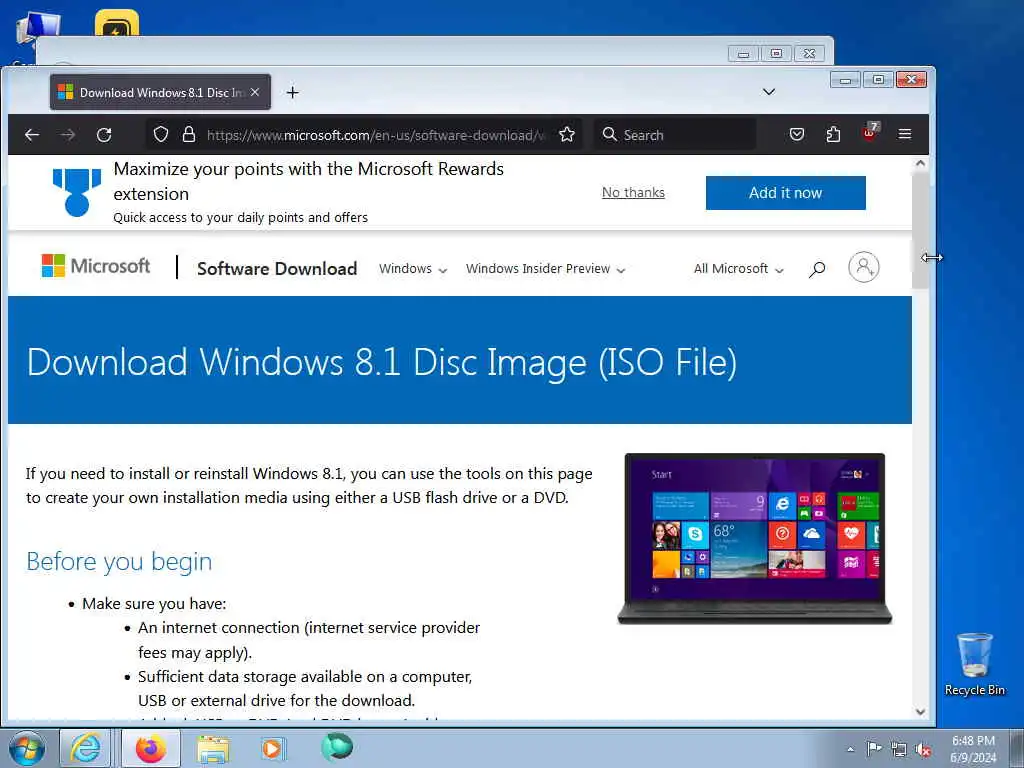Go back with Firefox back arrow

point(31,135)
